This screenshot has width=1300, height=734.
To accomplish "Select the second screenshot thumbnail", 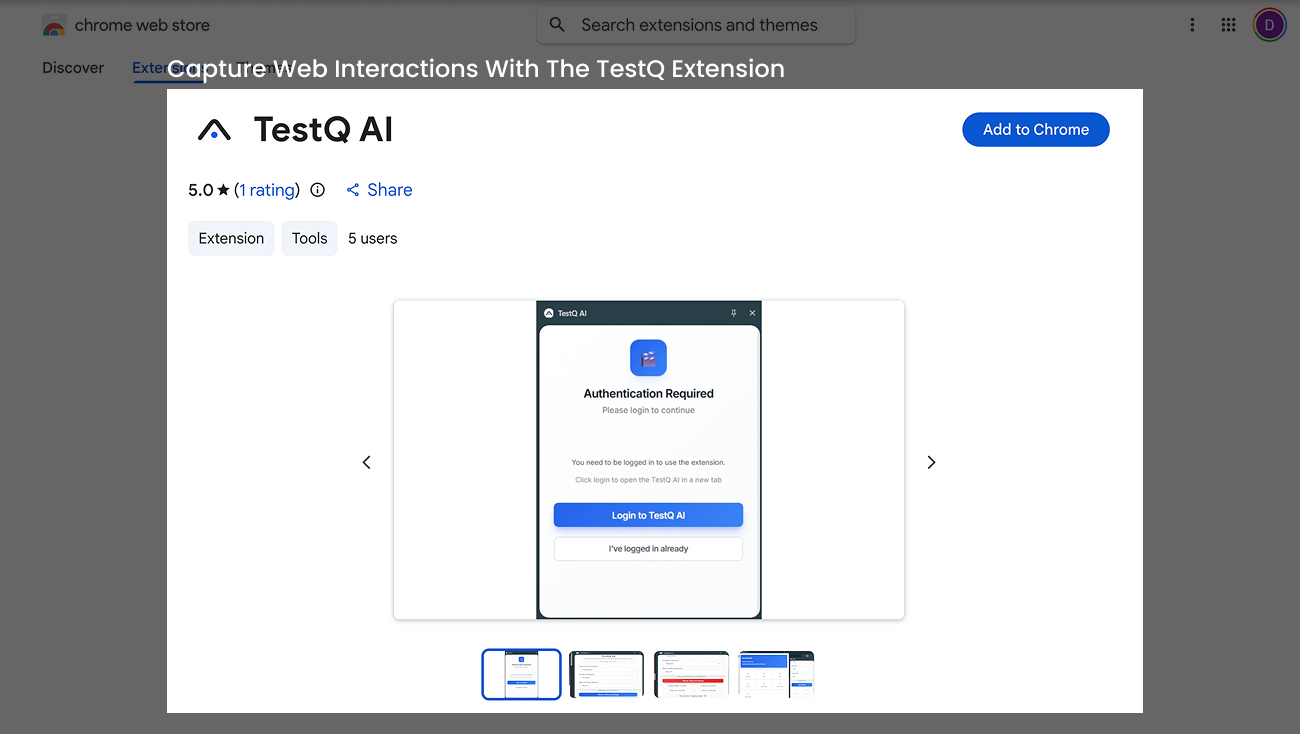I will tap(606, 674).
